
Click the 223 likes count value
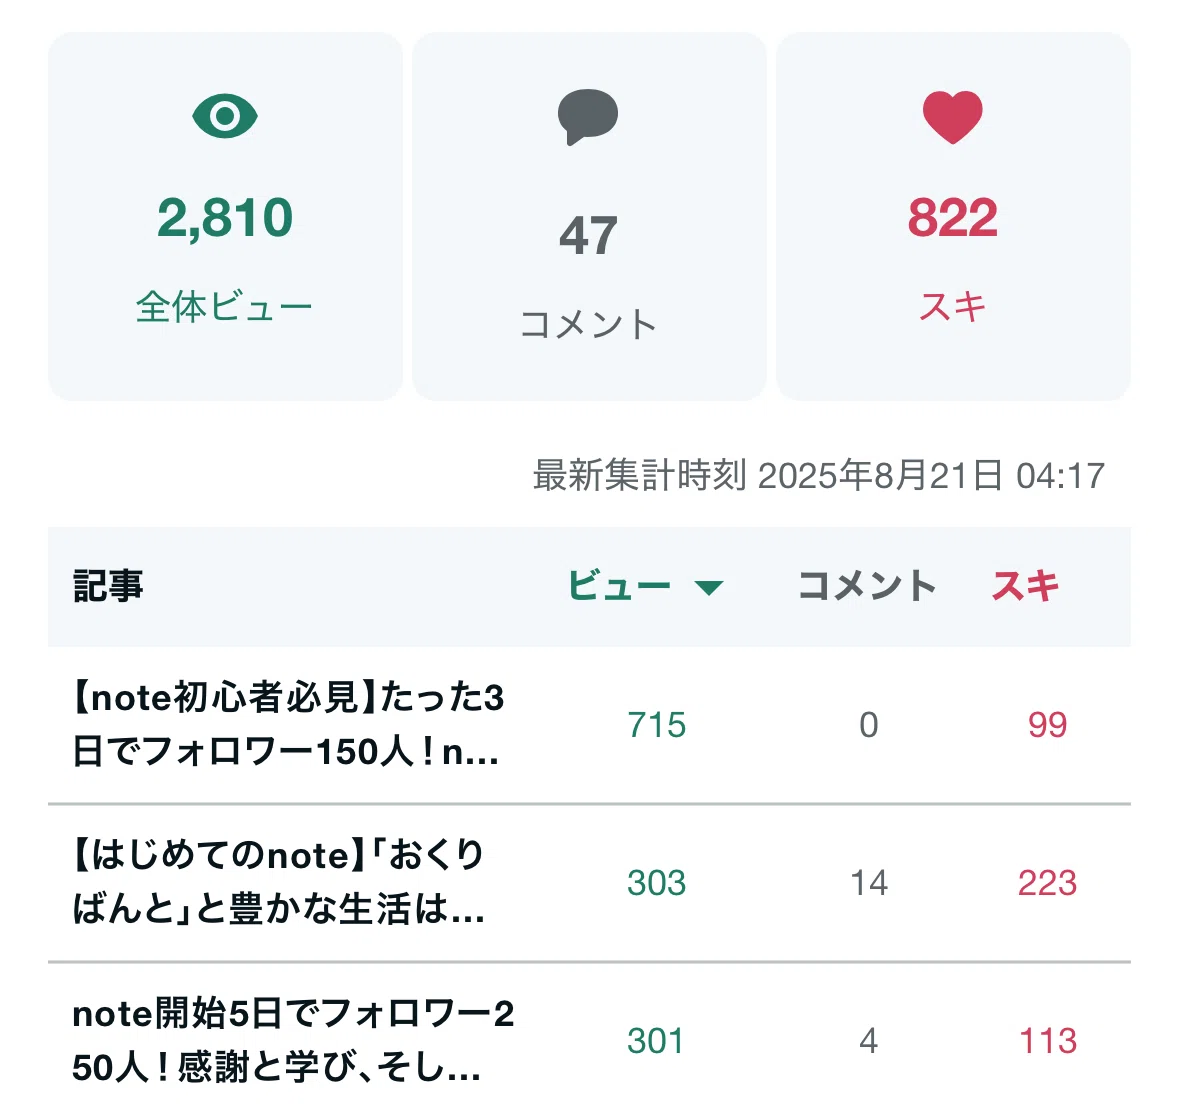(1047, 883)
